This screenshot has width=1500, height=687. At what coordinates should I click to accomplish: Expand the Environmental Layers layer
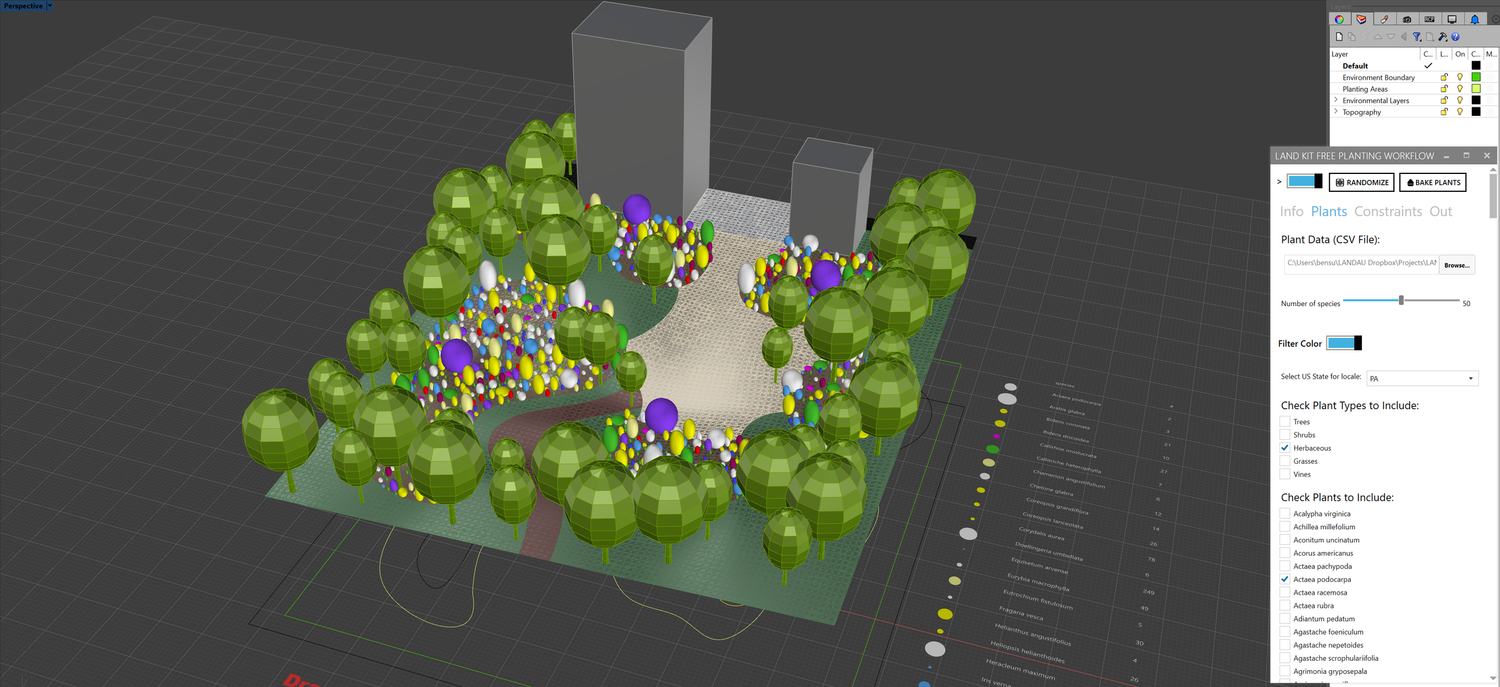coord(1336,99)
